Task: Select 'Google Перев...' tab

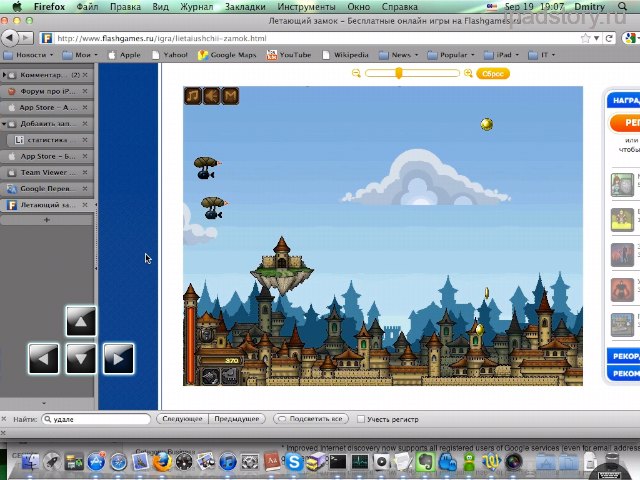Action: pos(48,189)
